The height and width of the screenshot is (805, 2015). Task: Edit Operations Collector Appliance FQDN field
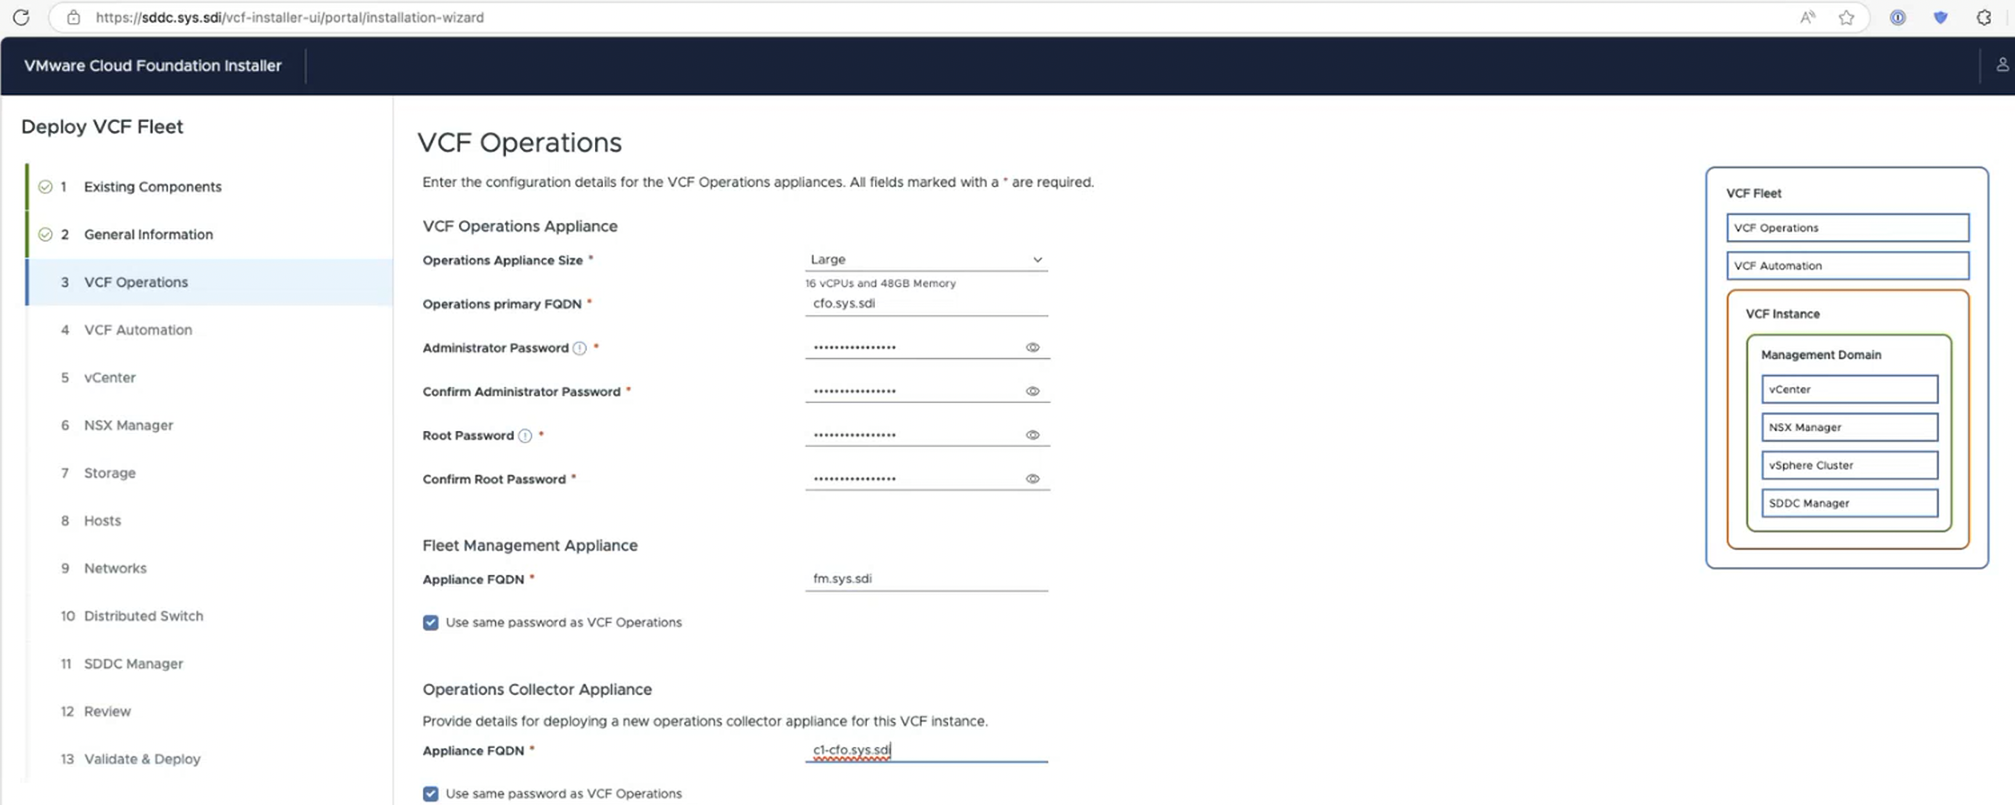926,750
